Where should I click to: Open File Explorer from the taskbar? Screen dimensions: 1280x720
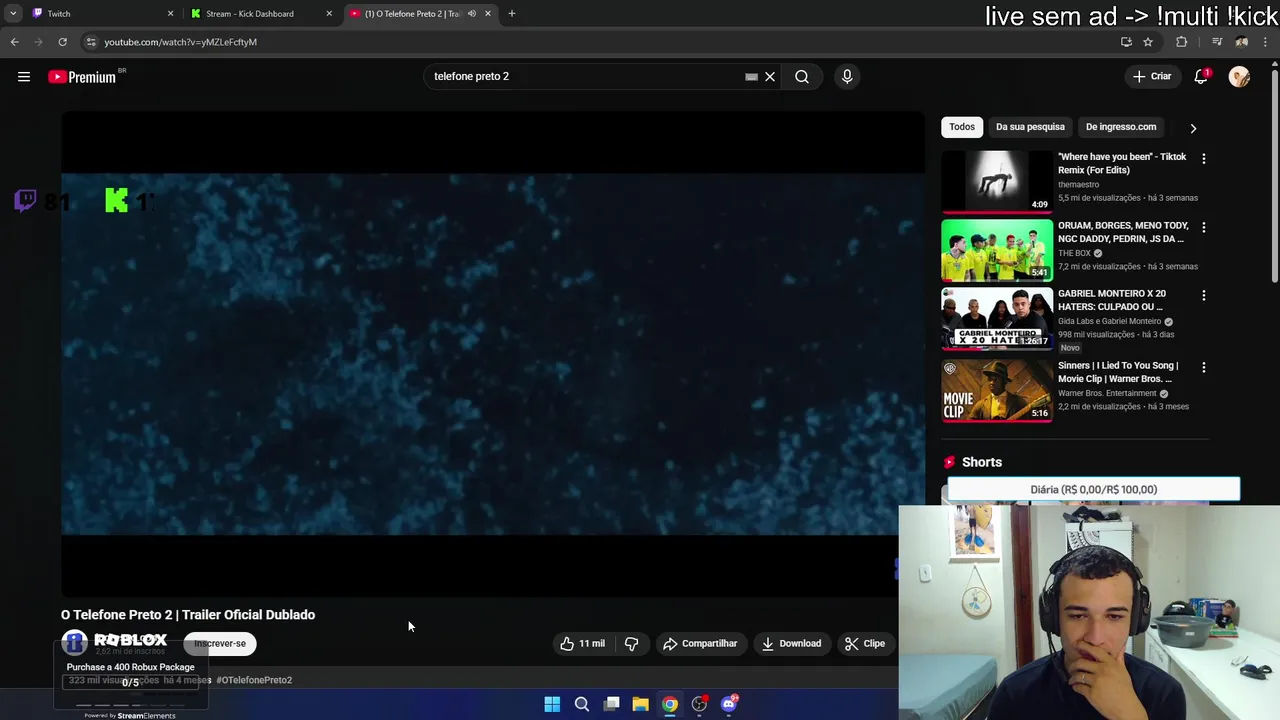tap(640, 704)
